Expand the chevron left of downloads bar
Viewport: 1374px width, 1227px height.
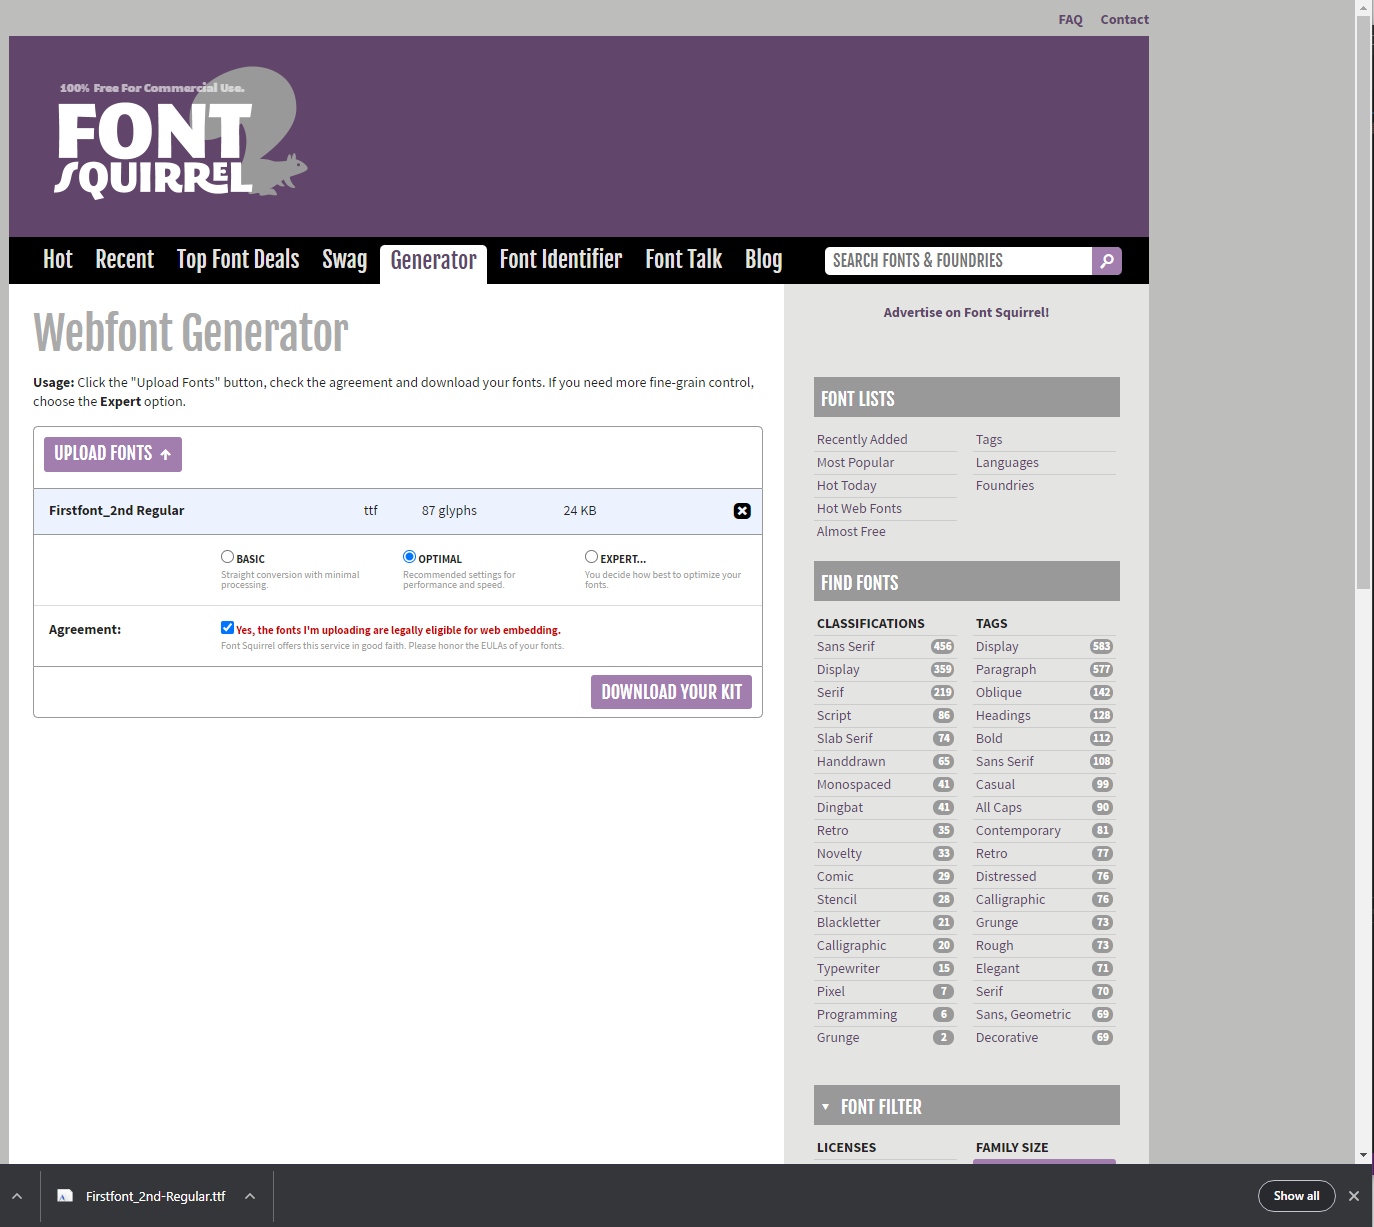coord(17,1196)
